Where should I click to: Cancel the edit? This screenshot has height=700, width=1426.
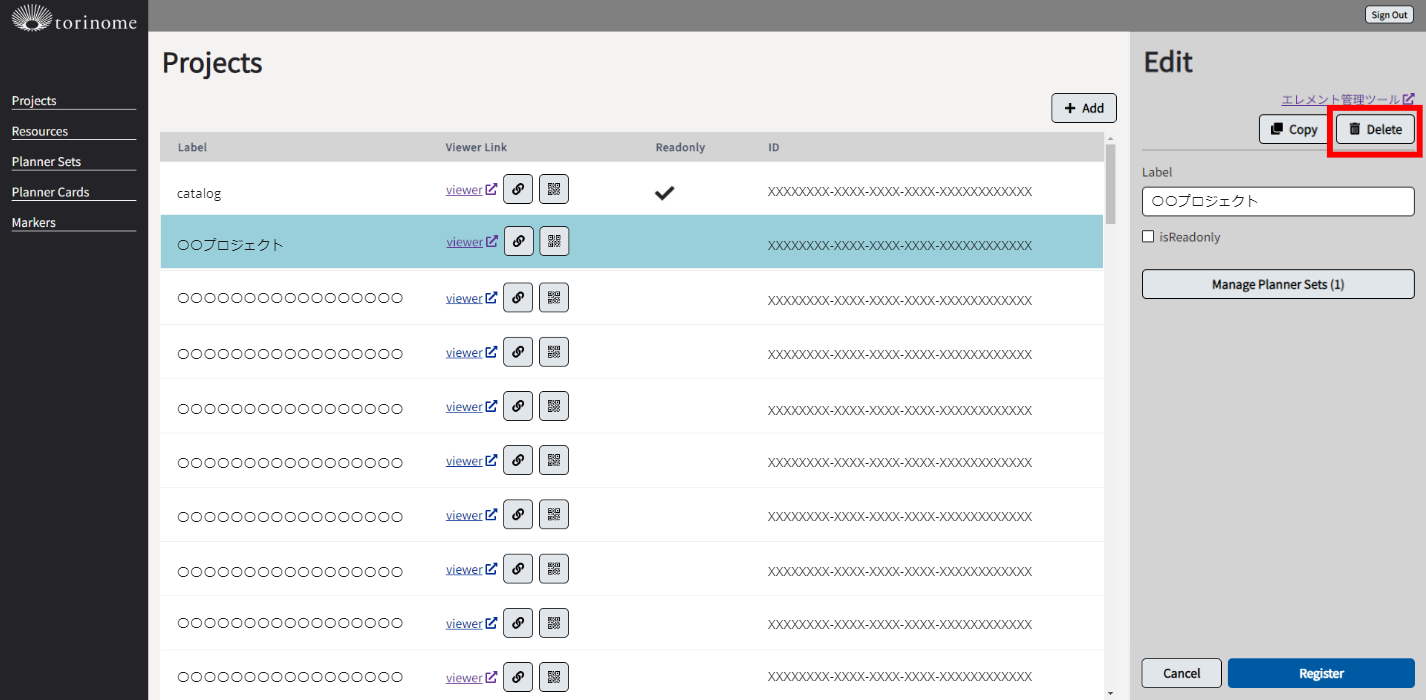1181,673
